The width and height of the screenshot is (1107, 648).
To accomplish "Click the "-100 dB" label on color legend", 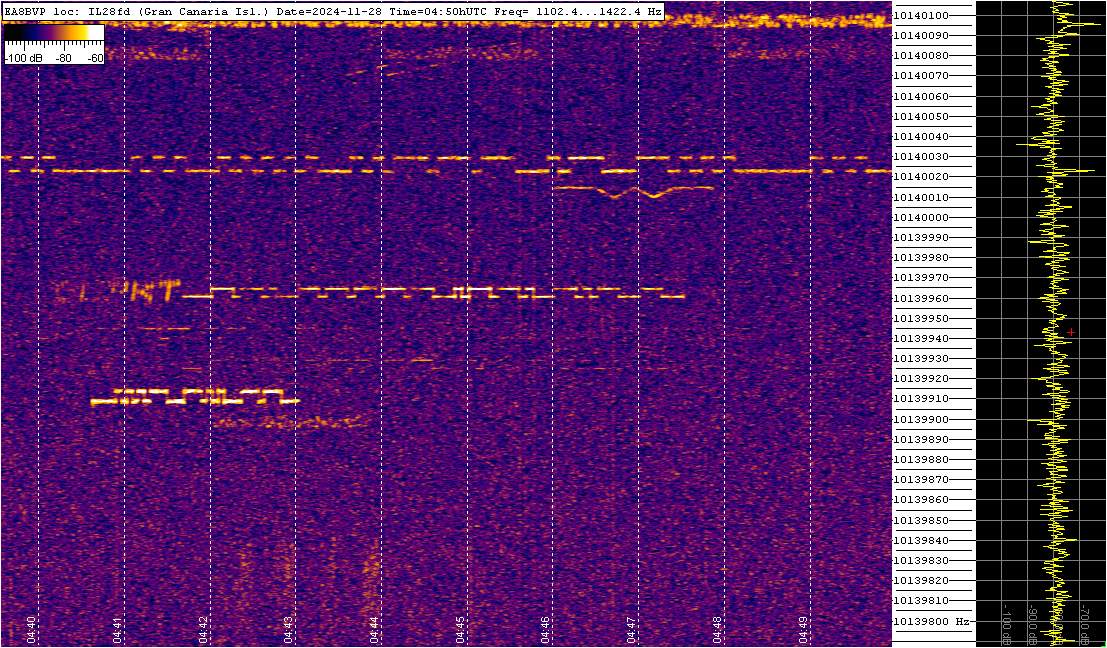I will [x=22, y=58].
